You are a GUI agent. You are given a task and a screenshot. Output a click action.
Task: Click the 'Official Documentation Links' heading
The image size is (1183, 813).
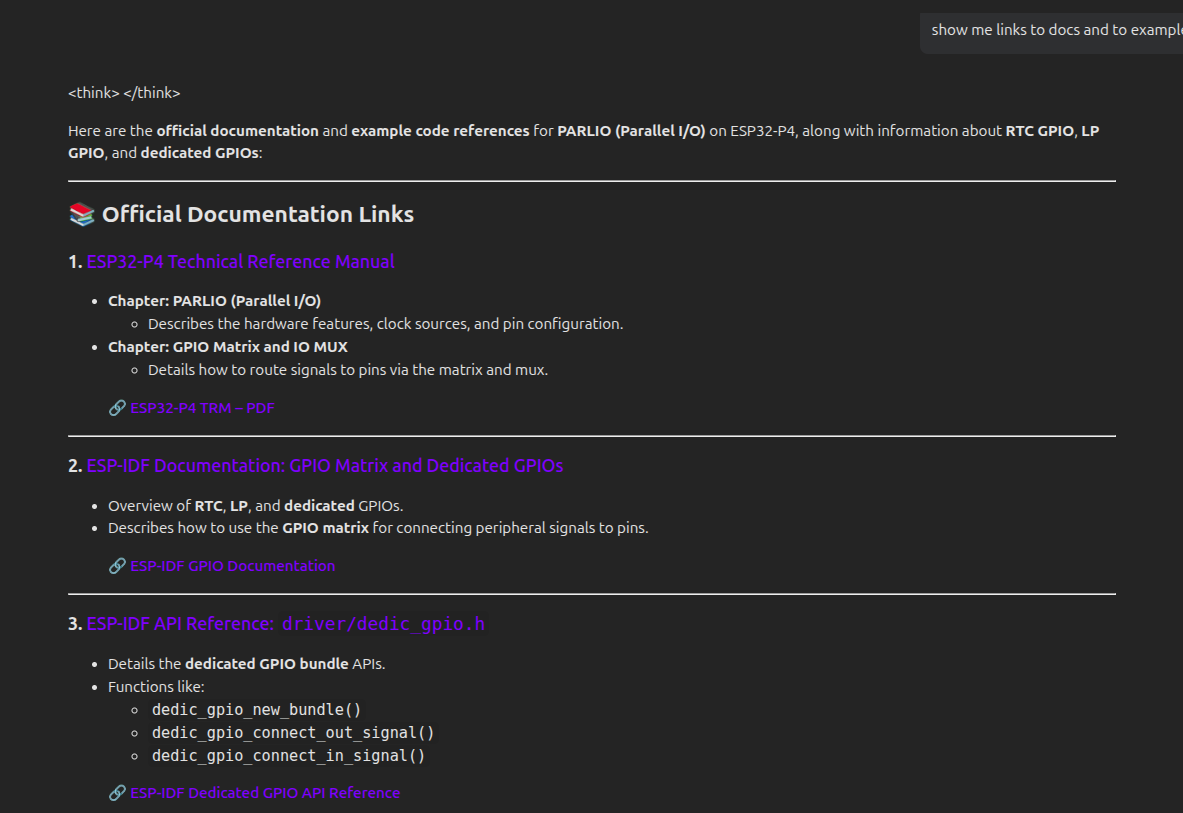pyautogui.click(x=257, y=214)
